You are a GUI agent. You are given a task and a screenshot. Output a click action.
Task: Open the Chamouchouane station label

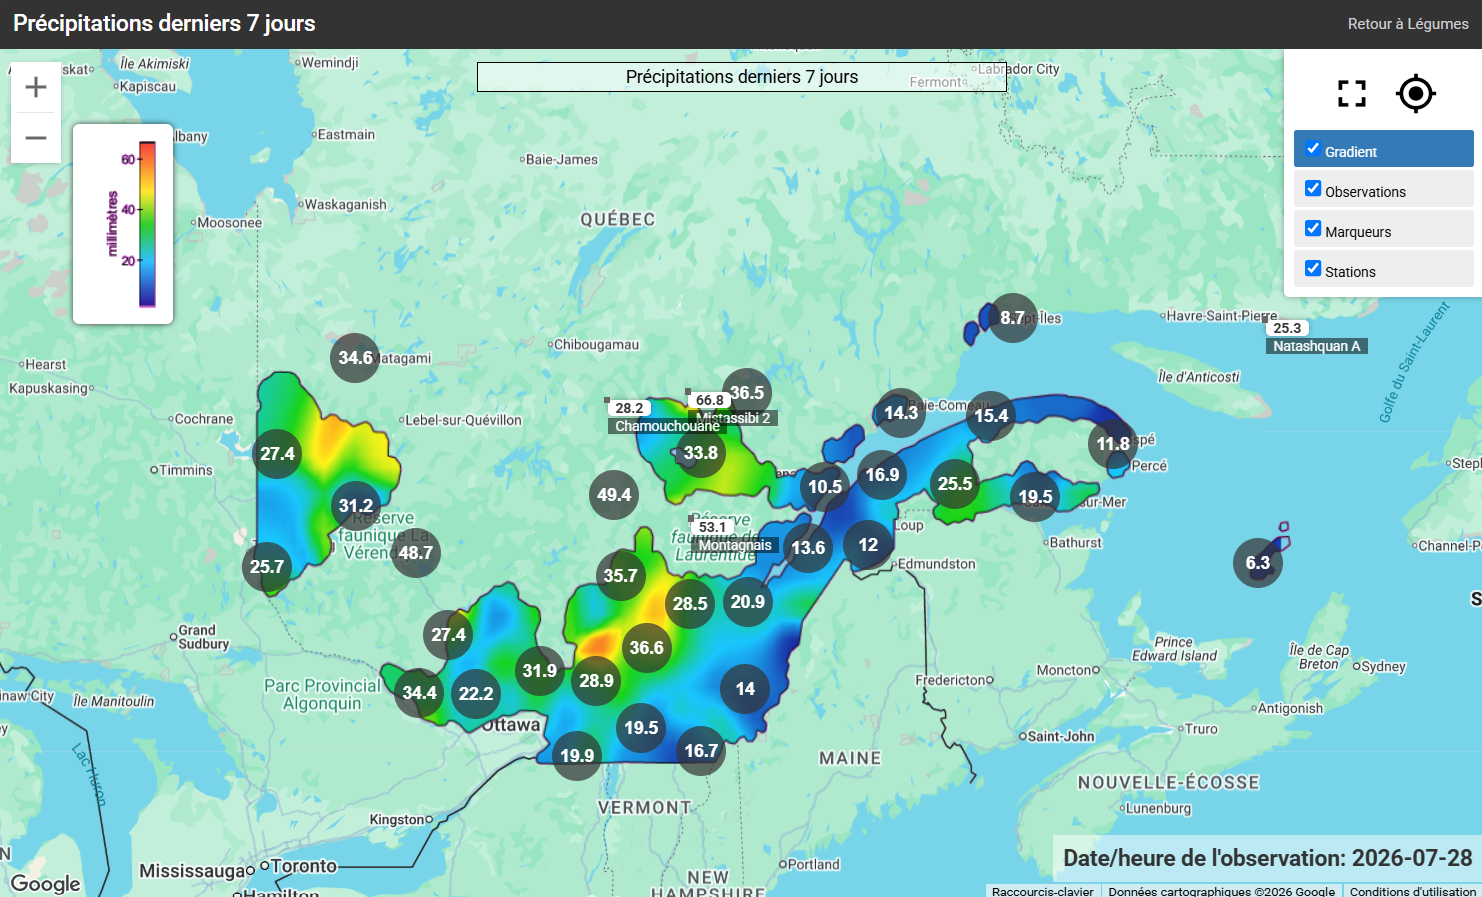[x=667, y=426]
